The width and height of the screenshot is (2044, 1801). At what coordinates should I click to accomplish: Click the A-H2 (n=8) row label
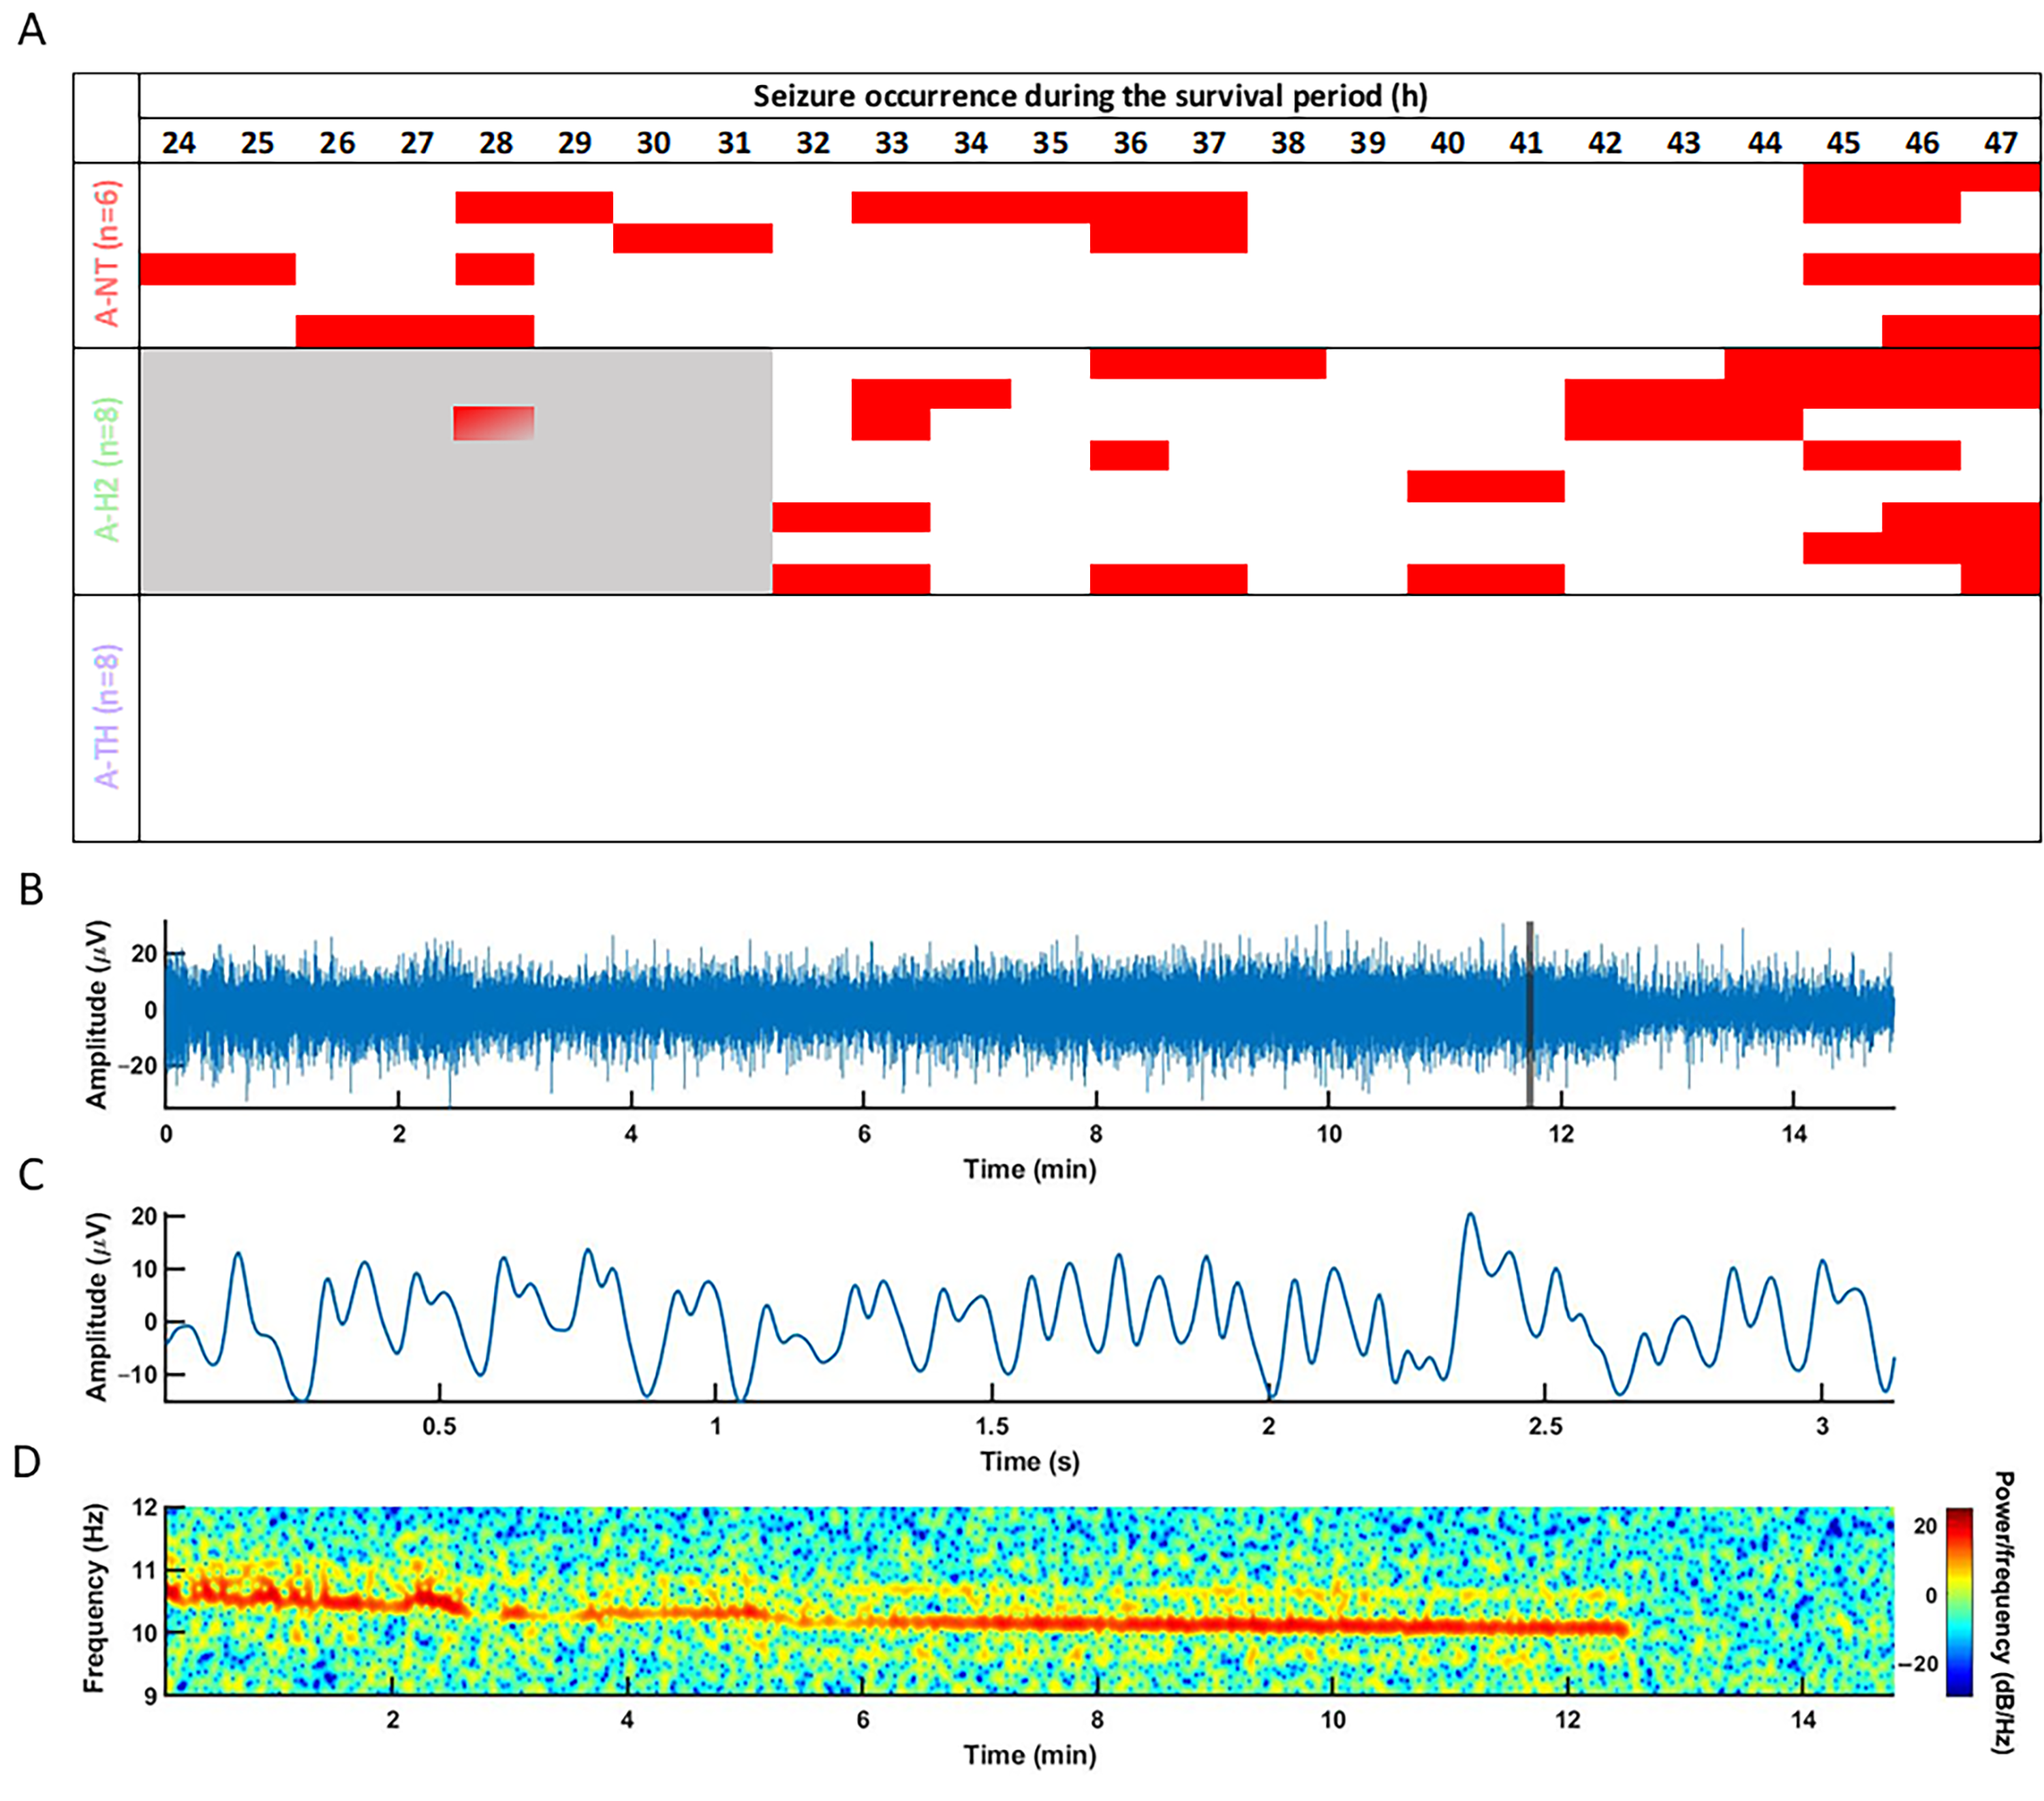coord(107,470)
